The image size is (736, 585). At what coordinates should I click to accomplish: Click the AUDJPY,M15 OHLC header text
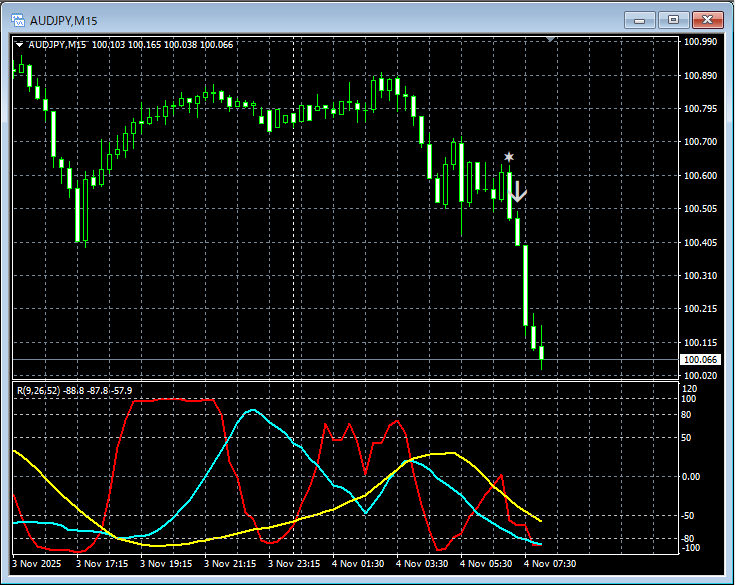(x=130, y=45)
